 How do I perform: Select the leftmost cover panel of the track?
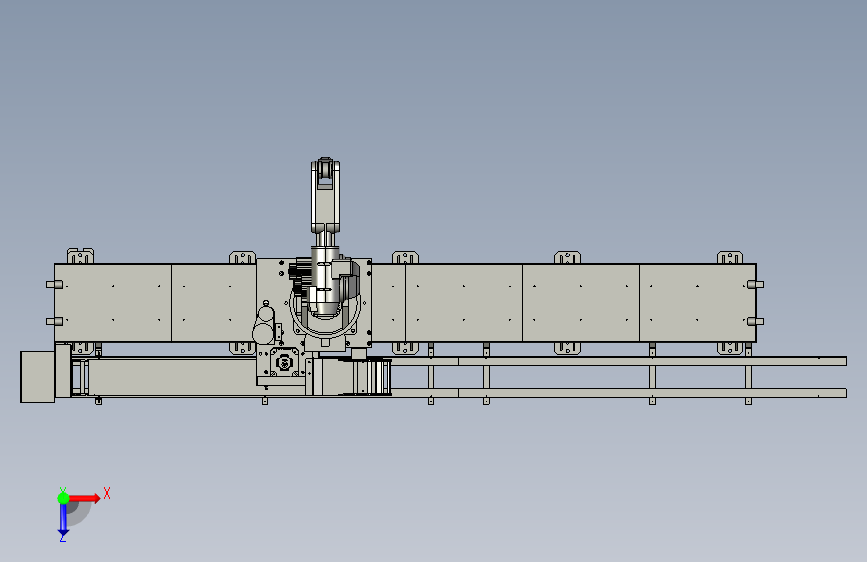[x=113, y=303]
